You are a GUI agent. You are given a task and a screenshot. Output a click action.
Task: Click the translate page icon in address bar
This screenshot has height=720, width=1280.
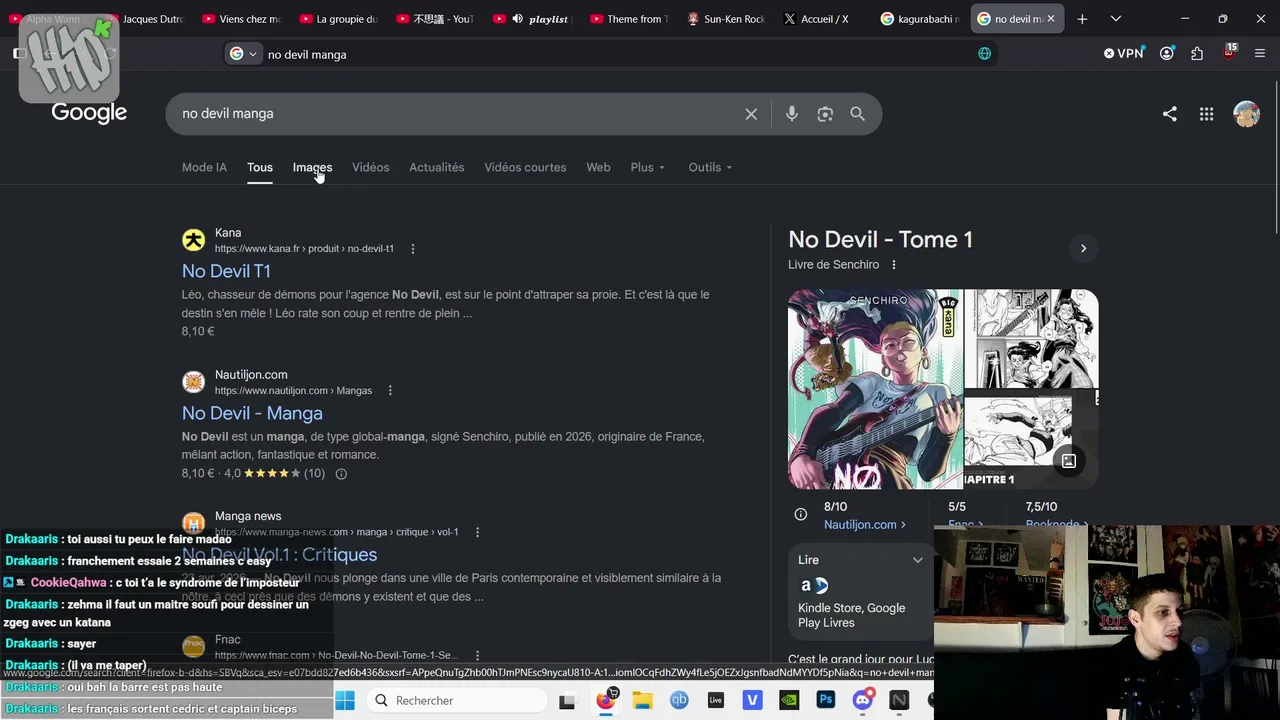point(985,54)
